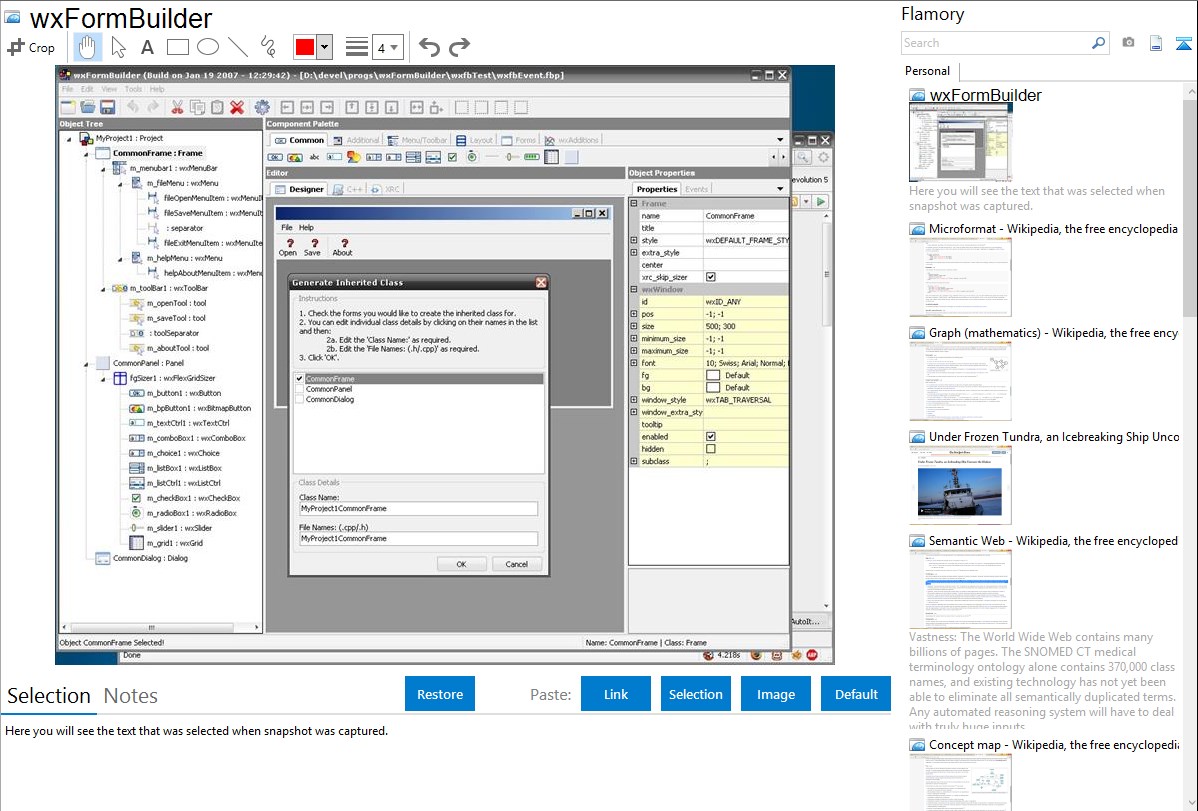
Task: Select the Crop tool
Action: click(x=31, y=47)
